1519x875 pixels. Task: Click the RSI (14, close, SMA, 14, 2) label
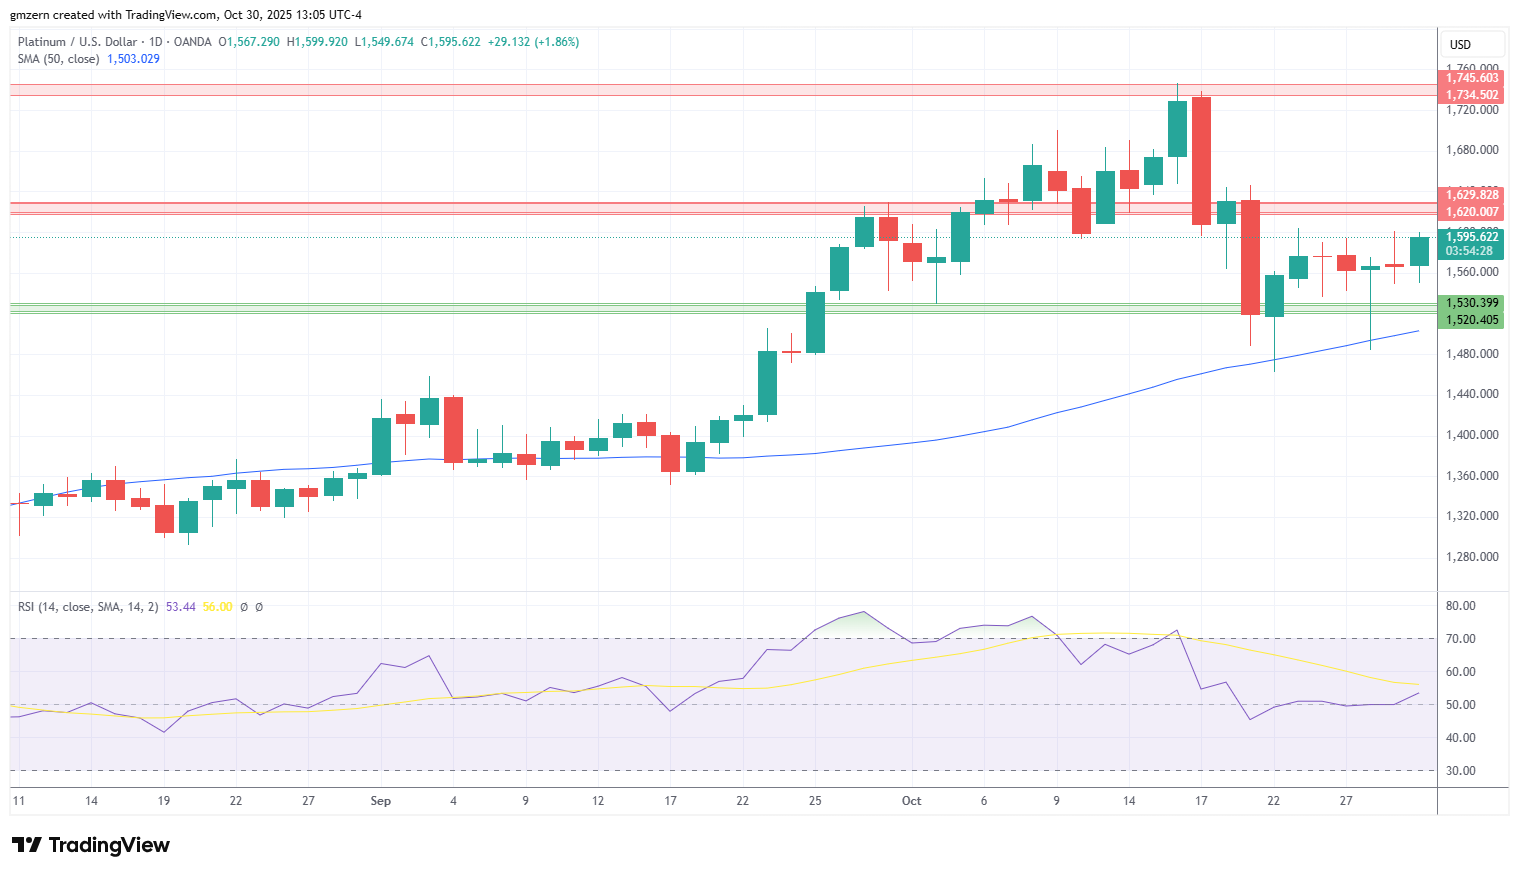pos(88,607)
